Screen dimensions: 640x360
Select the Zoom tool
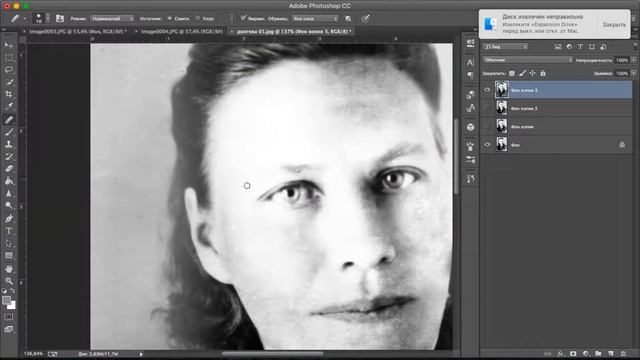(x=9, y=281)
